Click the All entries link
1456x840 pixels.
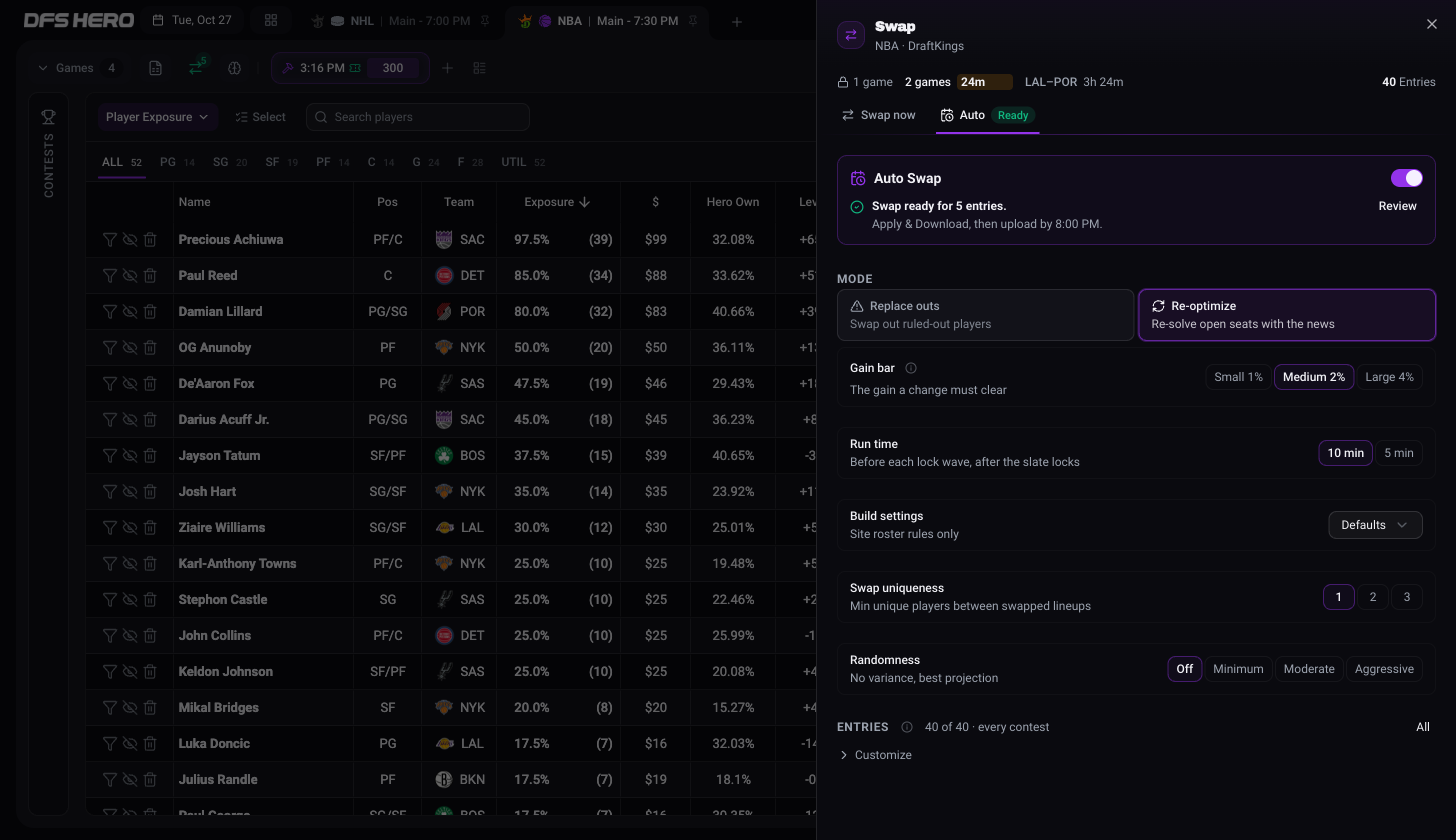[x=1423, y=727]
